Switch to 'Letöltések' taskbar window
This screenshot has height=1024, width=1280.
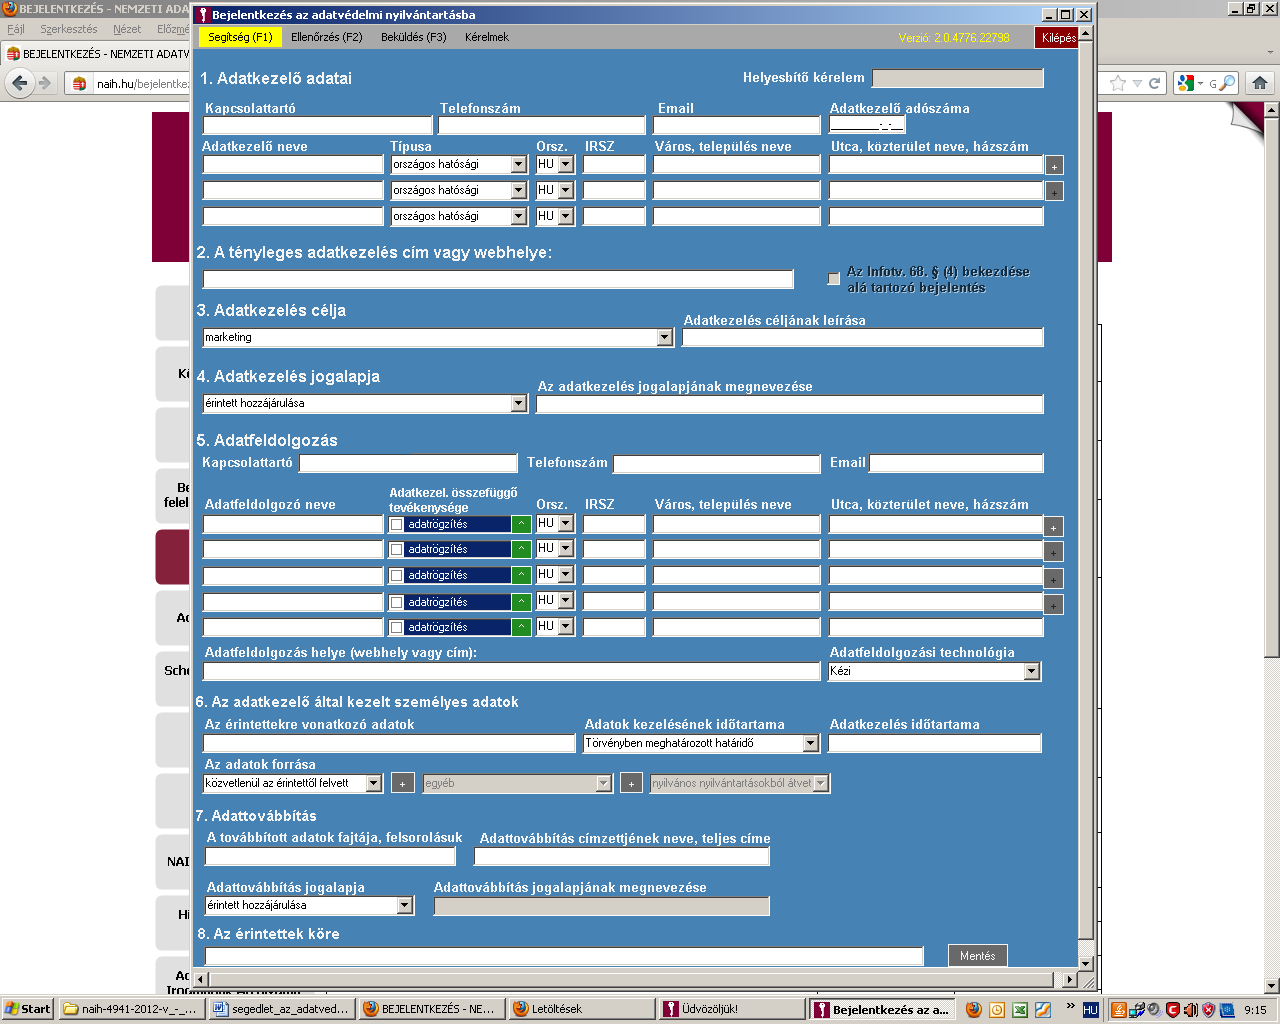pyautogui.click(x=581, y=1010)
